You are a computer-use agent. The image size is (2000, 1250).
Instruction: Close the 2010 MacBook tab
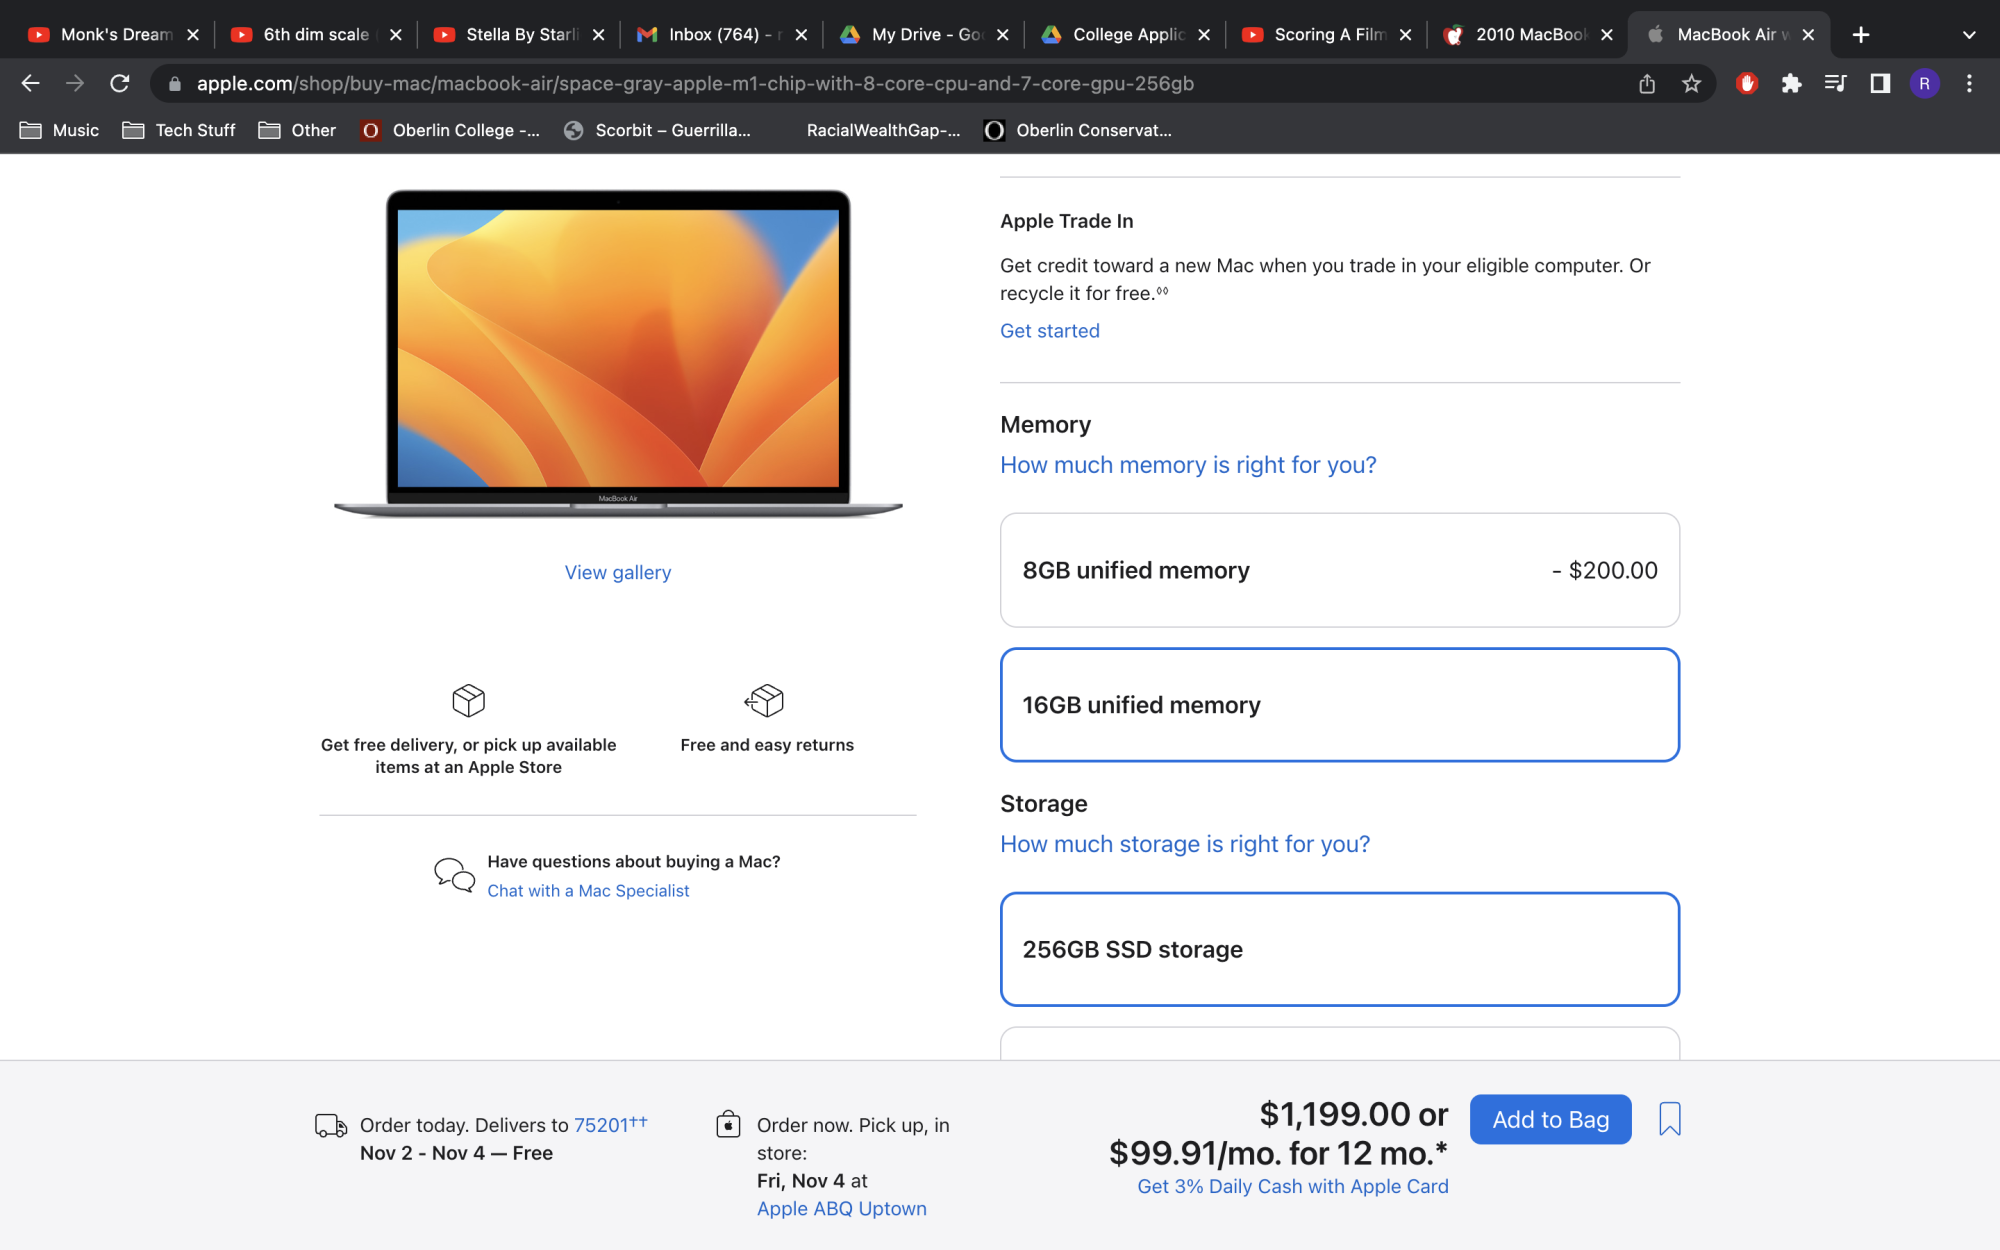(1607, 35)
